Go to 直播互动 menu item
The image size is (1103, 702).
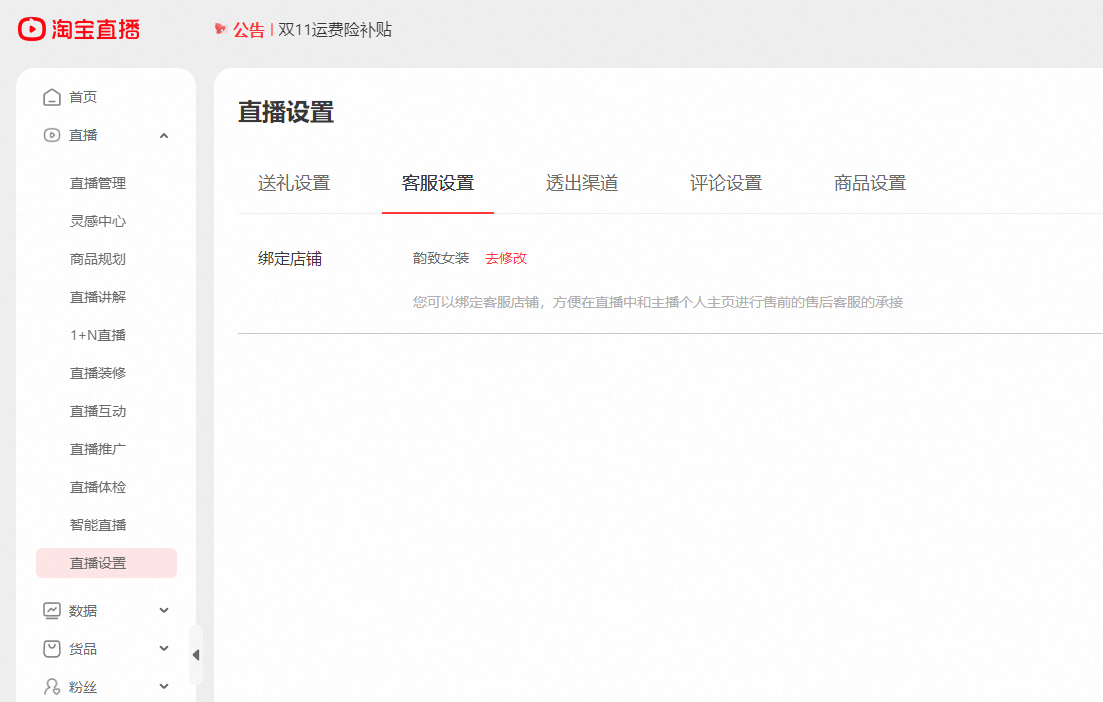pyautogui.click(x=98, y=411)
